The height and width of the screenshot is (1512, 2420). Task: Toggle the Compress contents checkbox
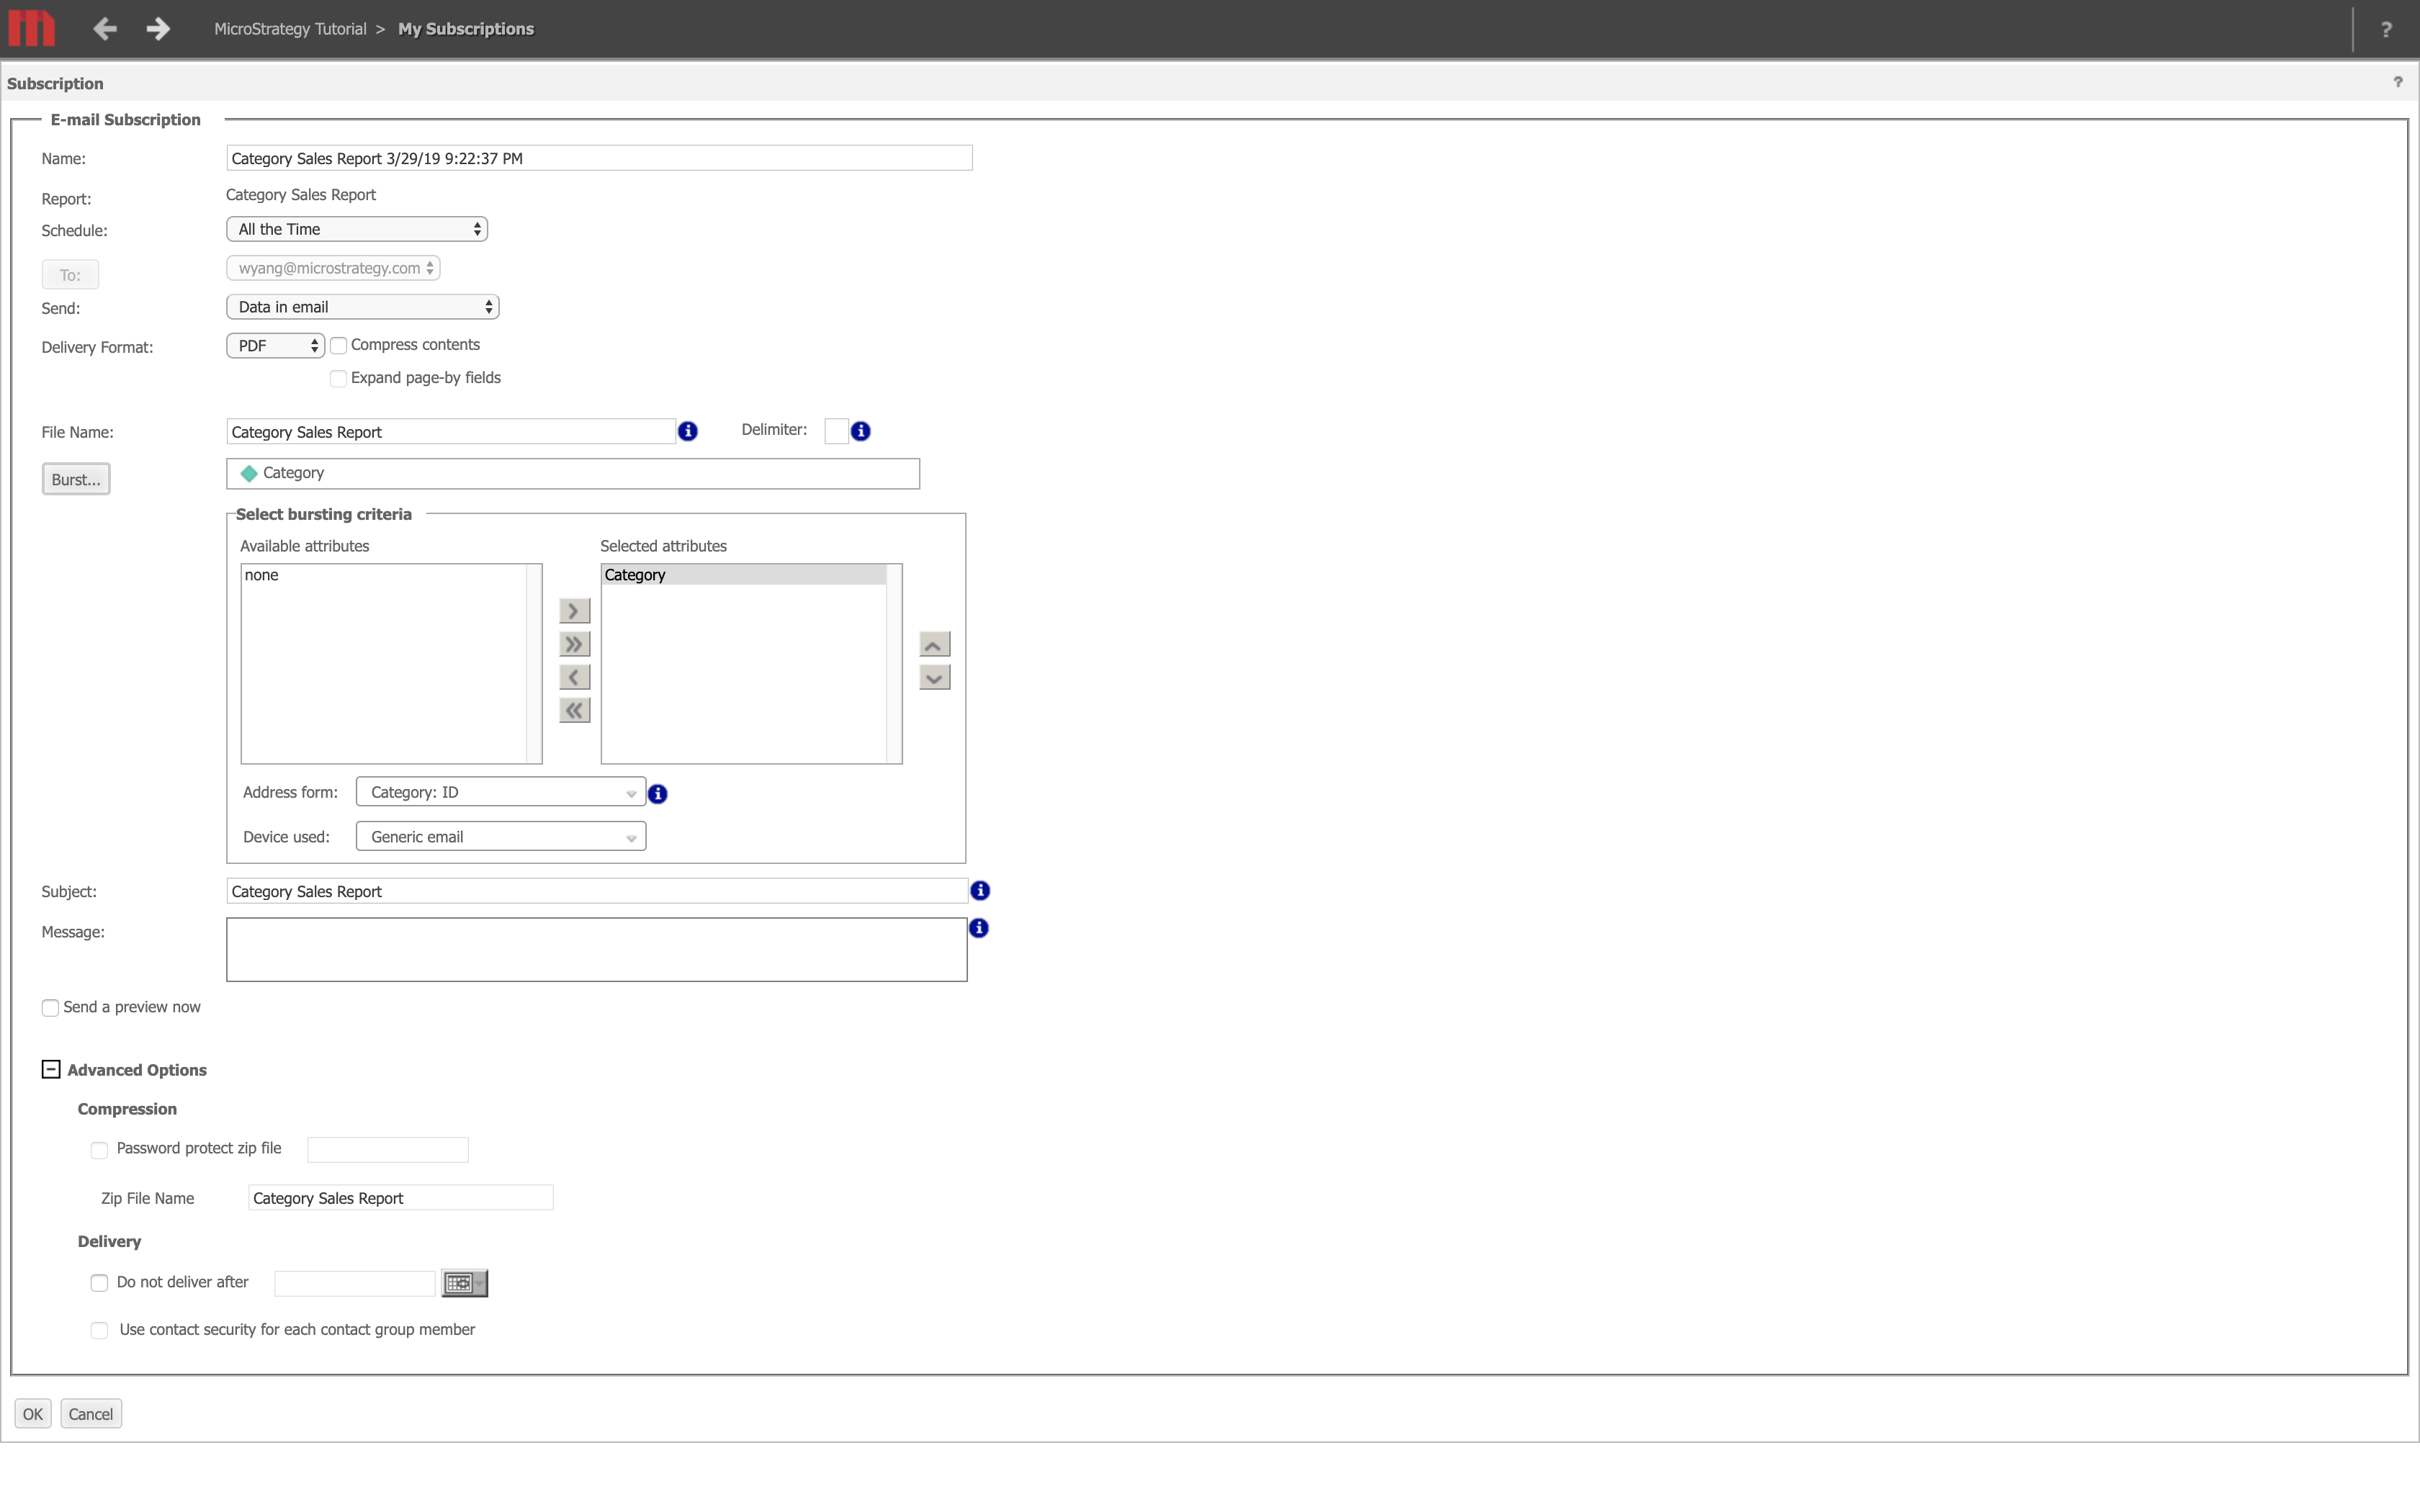tap(338, 345)
